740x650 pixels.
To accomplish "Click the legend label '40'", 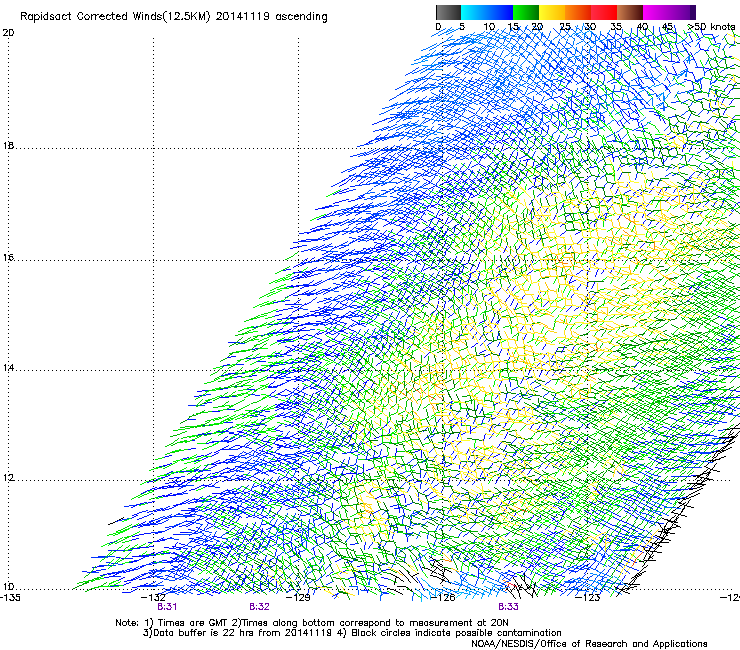I will click(x=642, y=27).
